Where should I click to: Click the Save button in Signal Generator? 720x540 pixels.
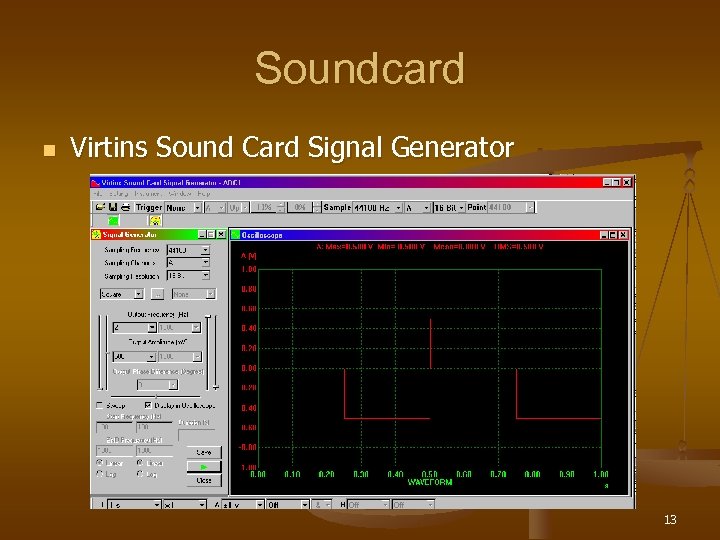click(204, 452)
